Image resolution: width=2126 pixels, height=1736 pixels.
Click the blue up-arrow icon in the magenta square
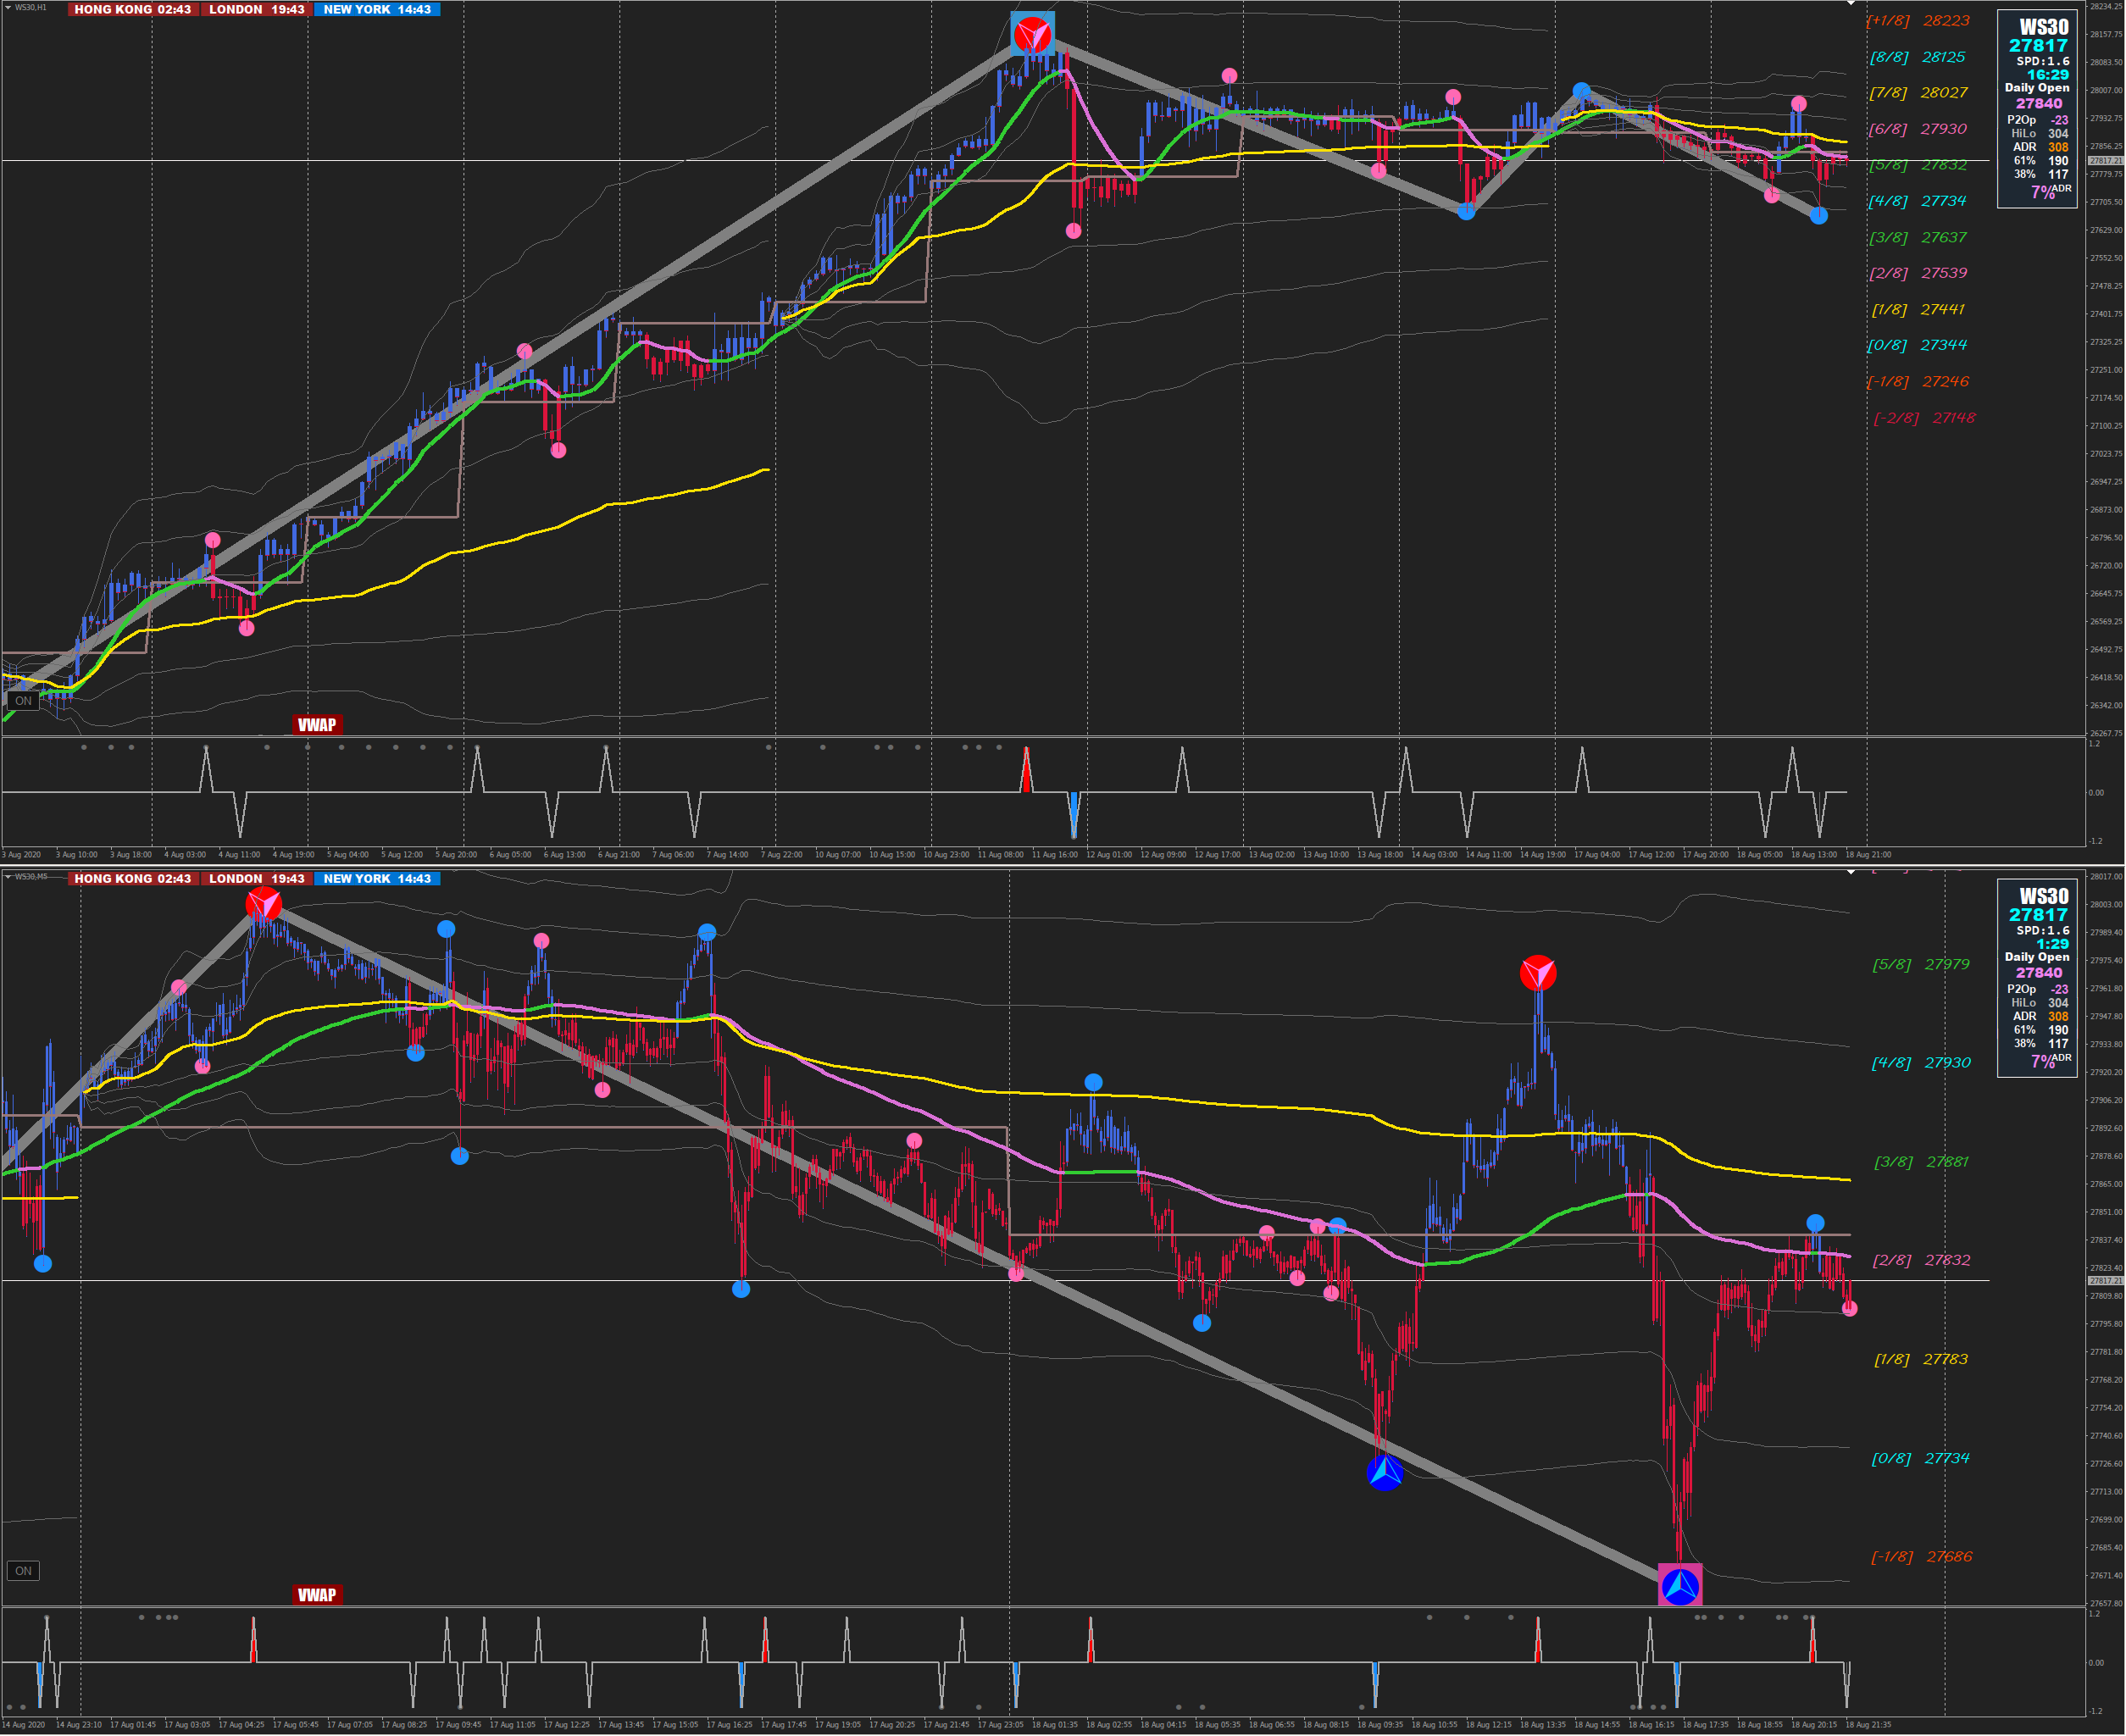(x=1680, y=1586)
